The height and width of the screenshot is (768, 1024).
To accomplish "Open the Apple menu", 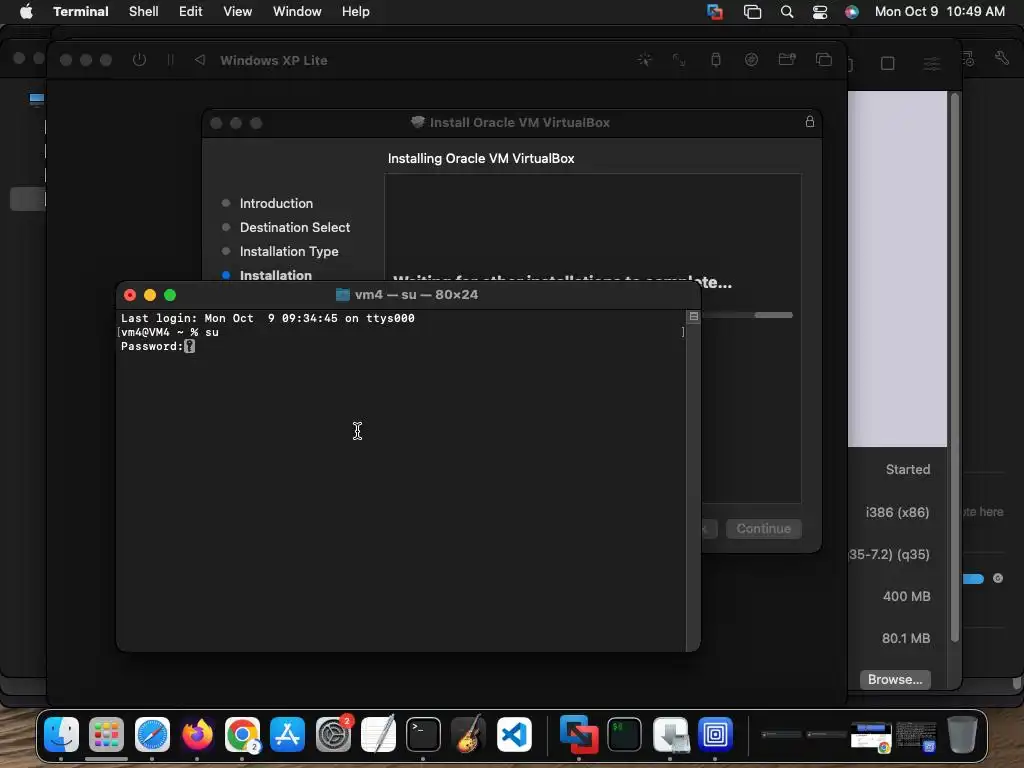I will [x=26, y=11].
